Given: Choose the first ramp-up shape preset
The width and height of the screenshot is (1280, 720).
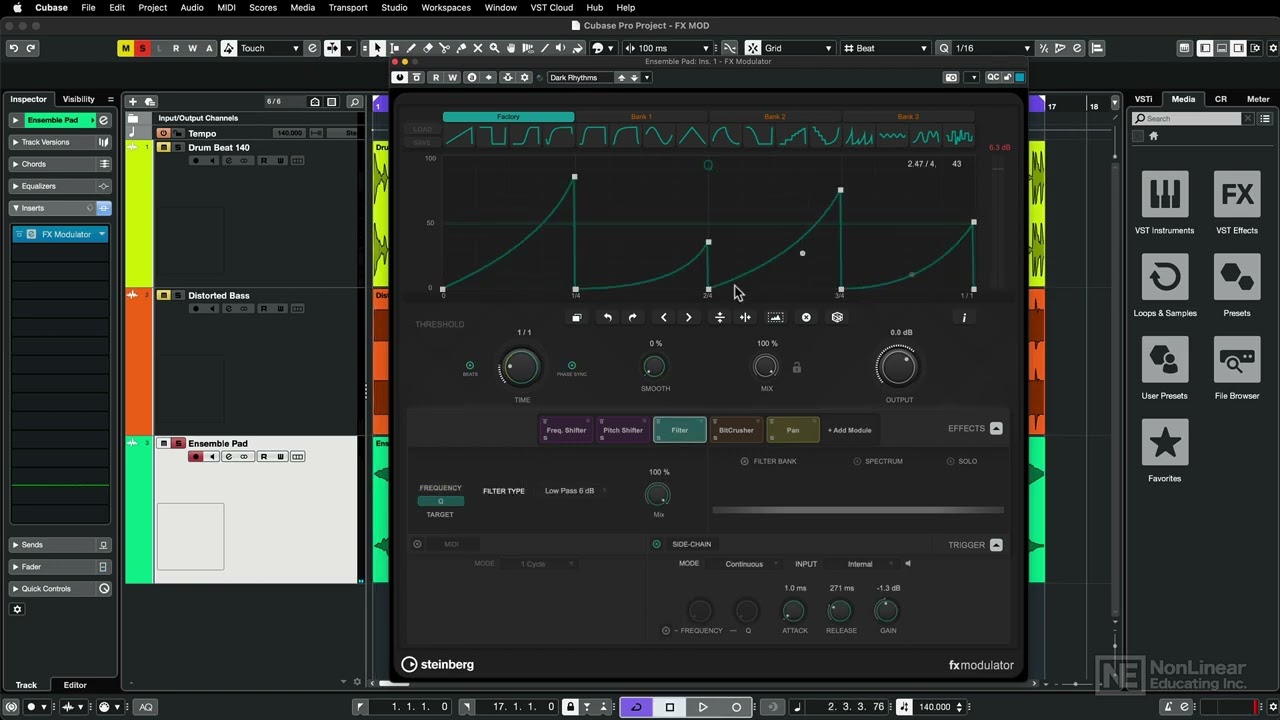Looking at the screenshot, I should click(459, 137).
